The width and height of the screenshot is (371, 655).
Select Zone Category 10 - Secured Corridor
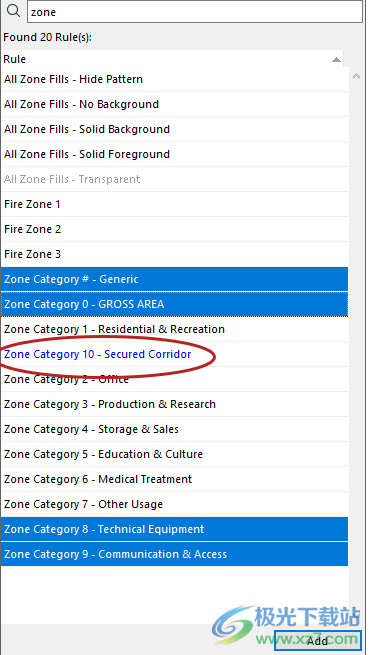click(174, 354)
